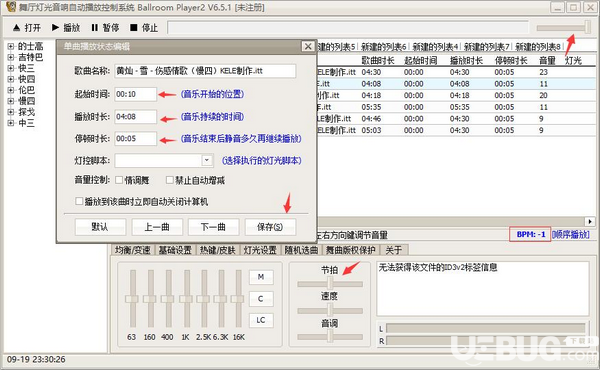Select the playlist row with duration 04:46
Viewport: 600px width, 370px height.
coord(457,119)
